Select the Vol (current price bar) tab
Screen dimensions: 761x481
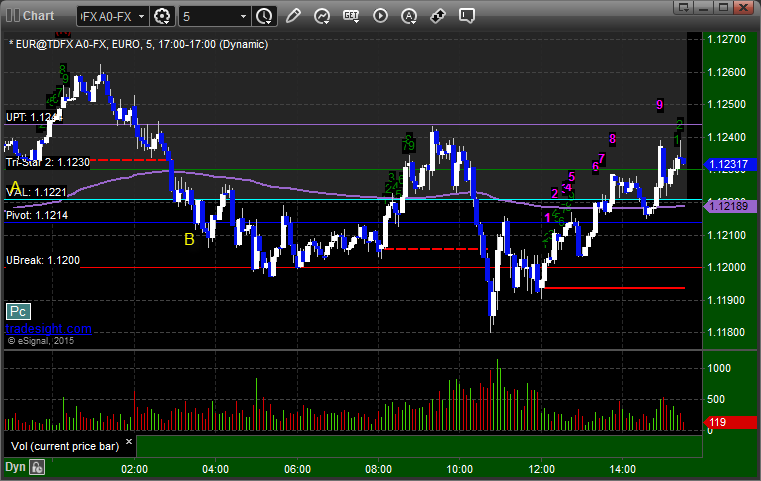65,446
